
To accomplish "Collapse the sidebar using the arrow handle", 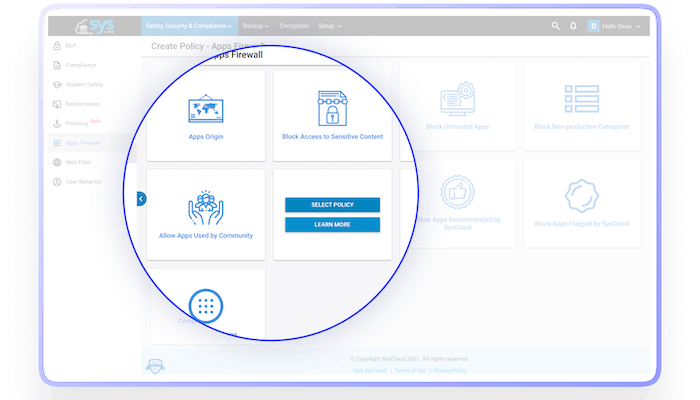I will click(141, 199).
